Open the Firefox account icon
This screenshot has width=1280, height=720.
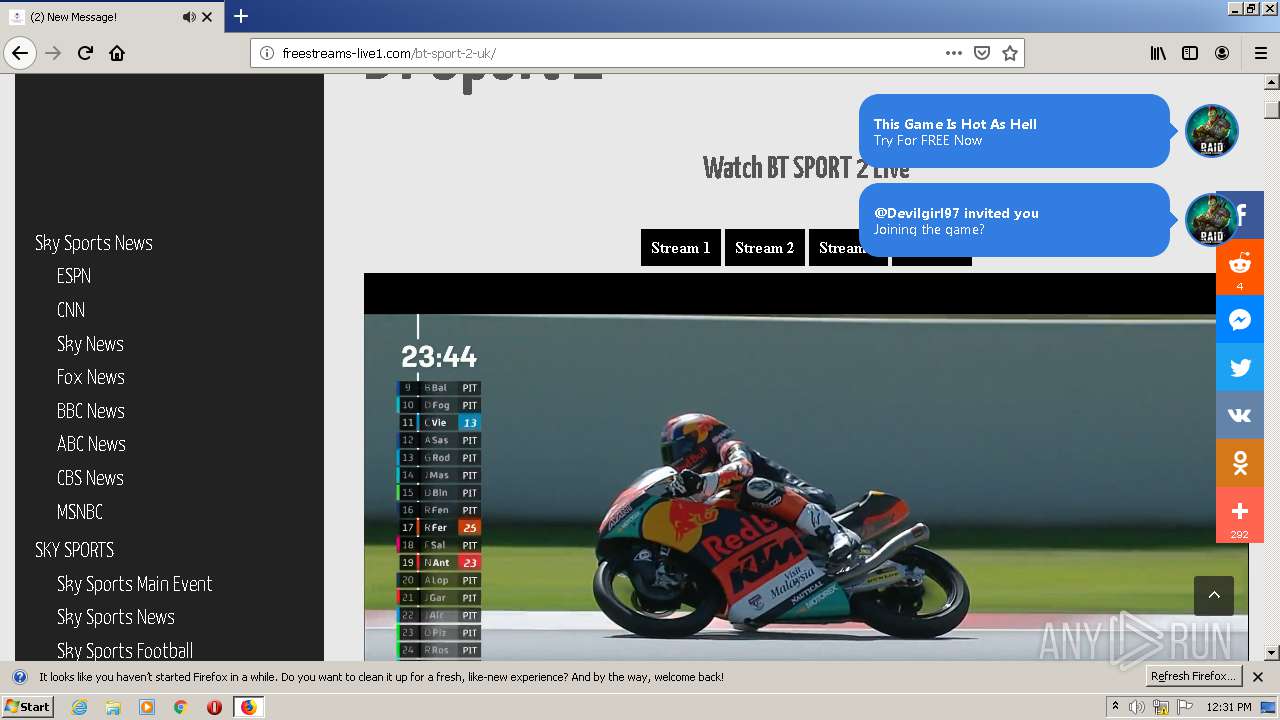tap(1222, 53)
